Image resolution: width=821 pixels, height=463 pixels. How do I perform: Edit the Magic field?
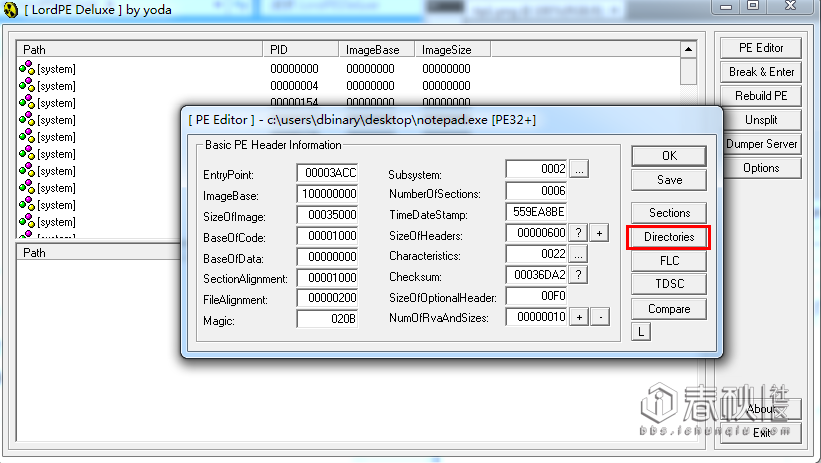click(327, 319)
